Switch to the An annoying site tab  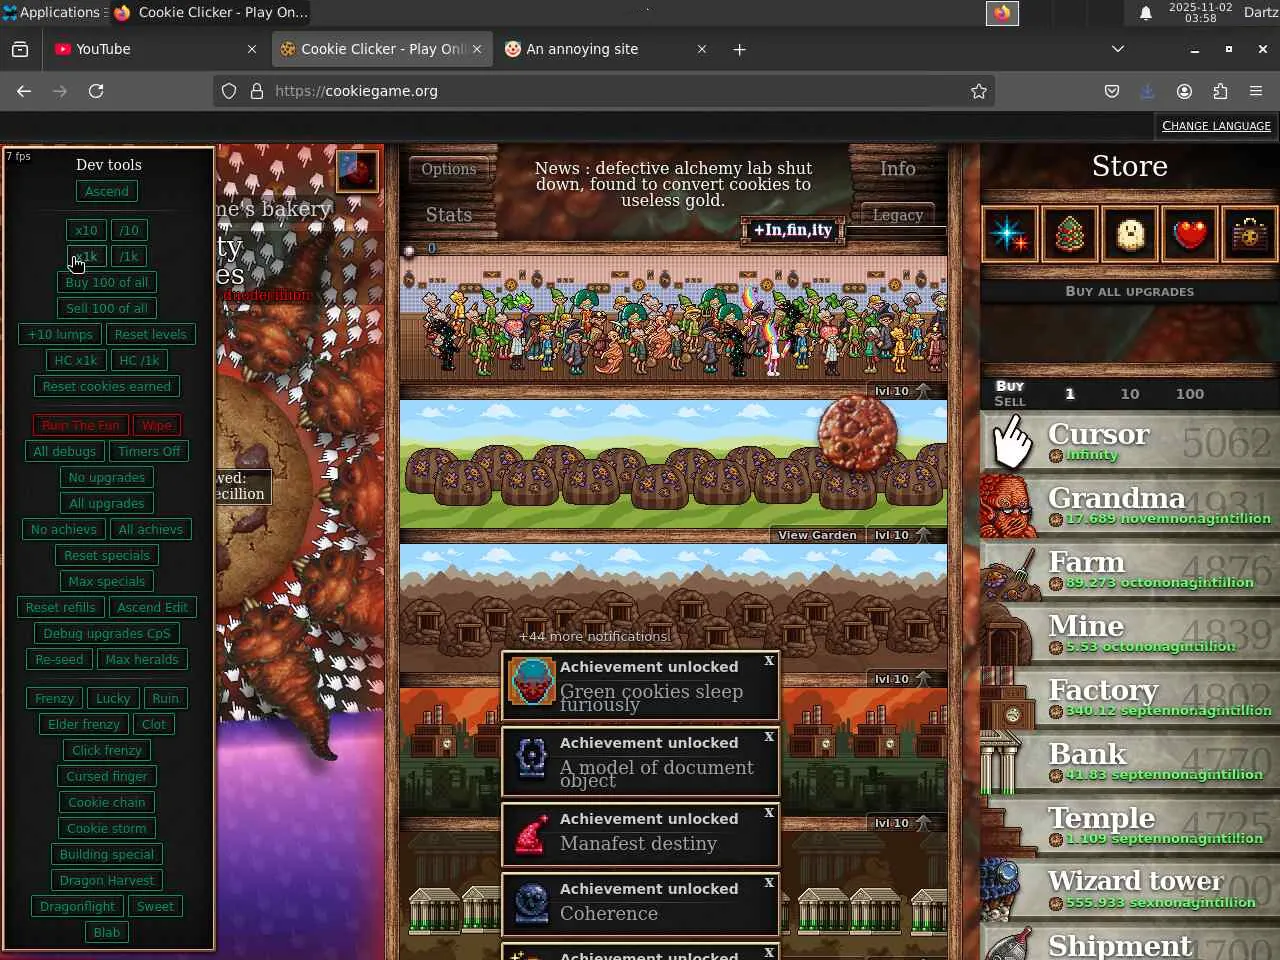(x=607, y=49)
